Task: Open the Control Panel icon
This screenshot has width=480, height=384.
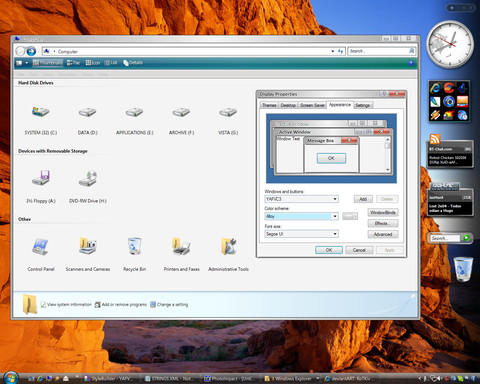Action: [41, 247]
